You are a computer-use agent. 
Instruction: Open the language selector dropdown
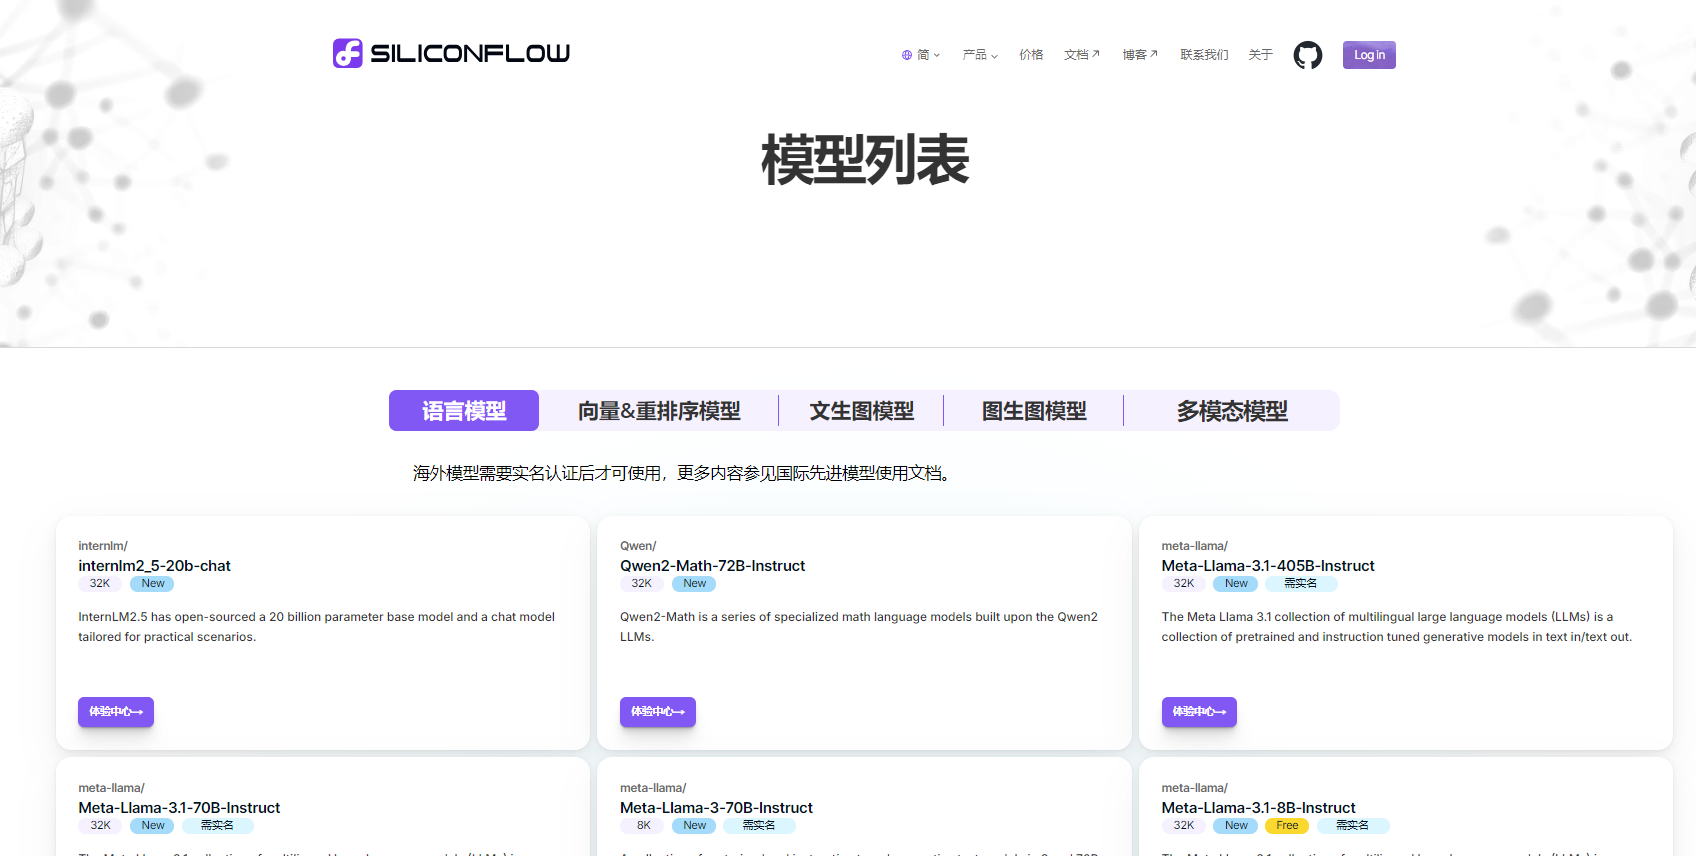pos(921,55)
